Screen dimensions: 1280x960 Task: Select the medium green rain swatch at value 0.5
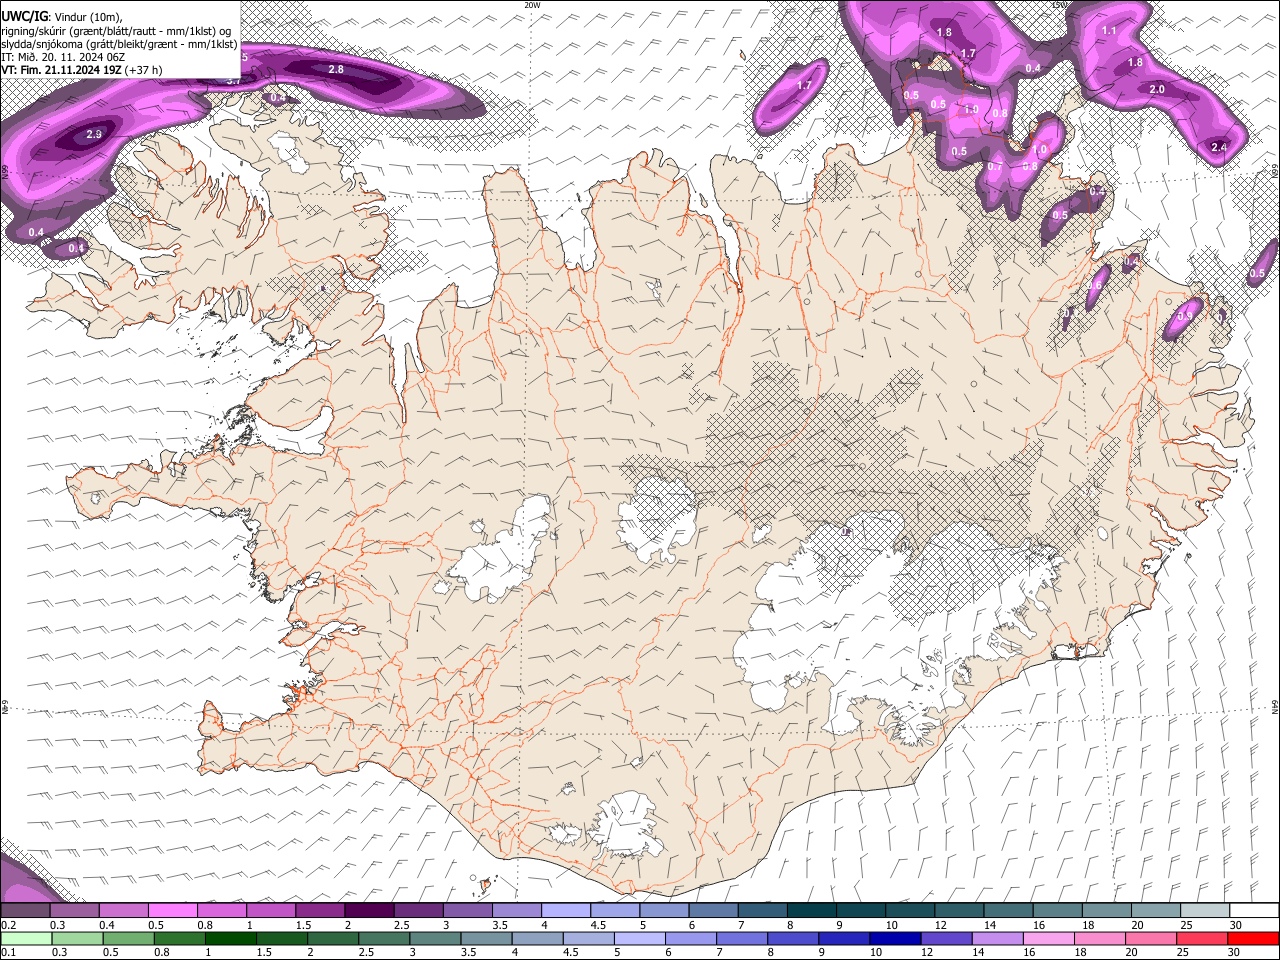point(128,938)
